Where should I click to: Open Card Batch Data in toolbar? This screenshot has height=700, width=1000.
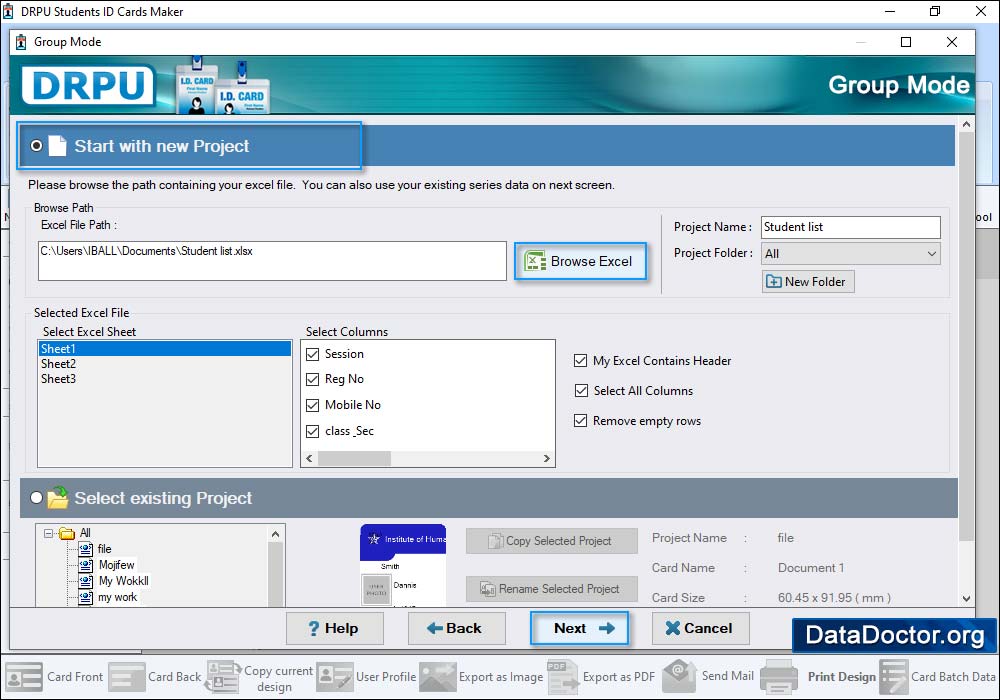(938, 677)
